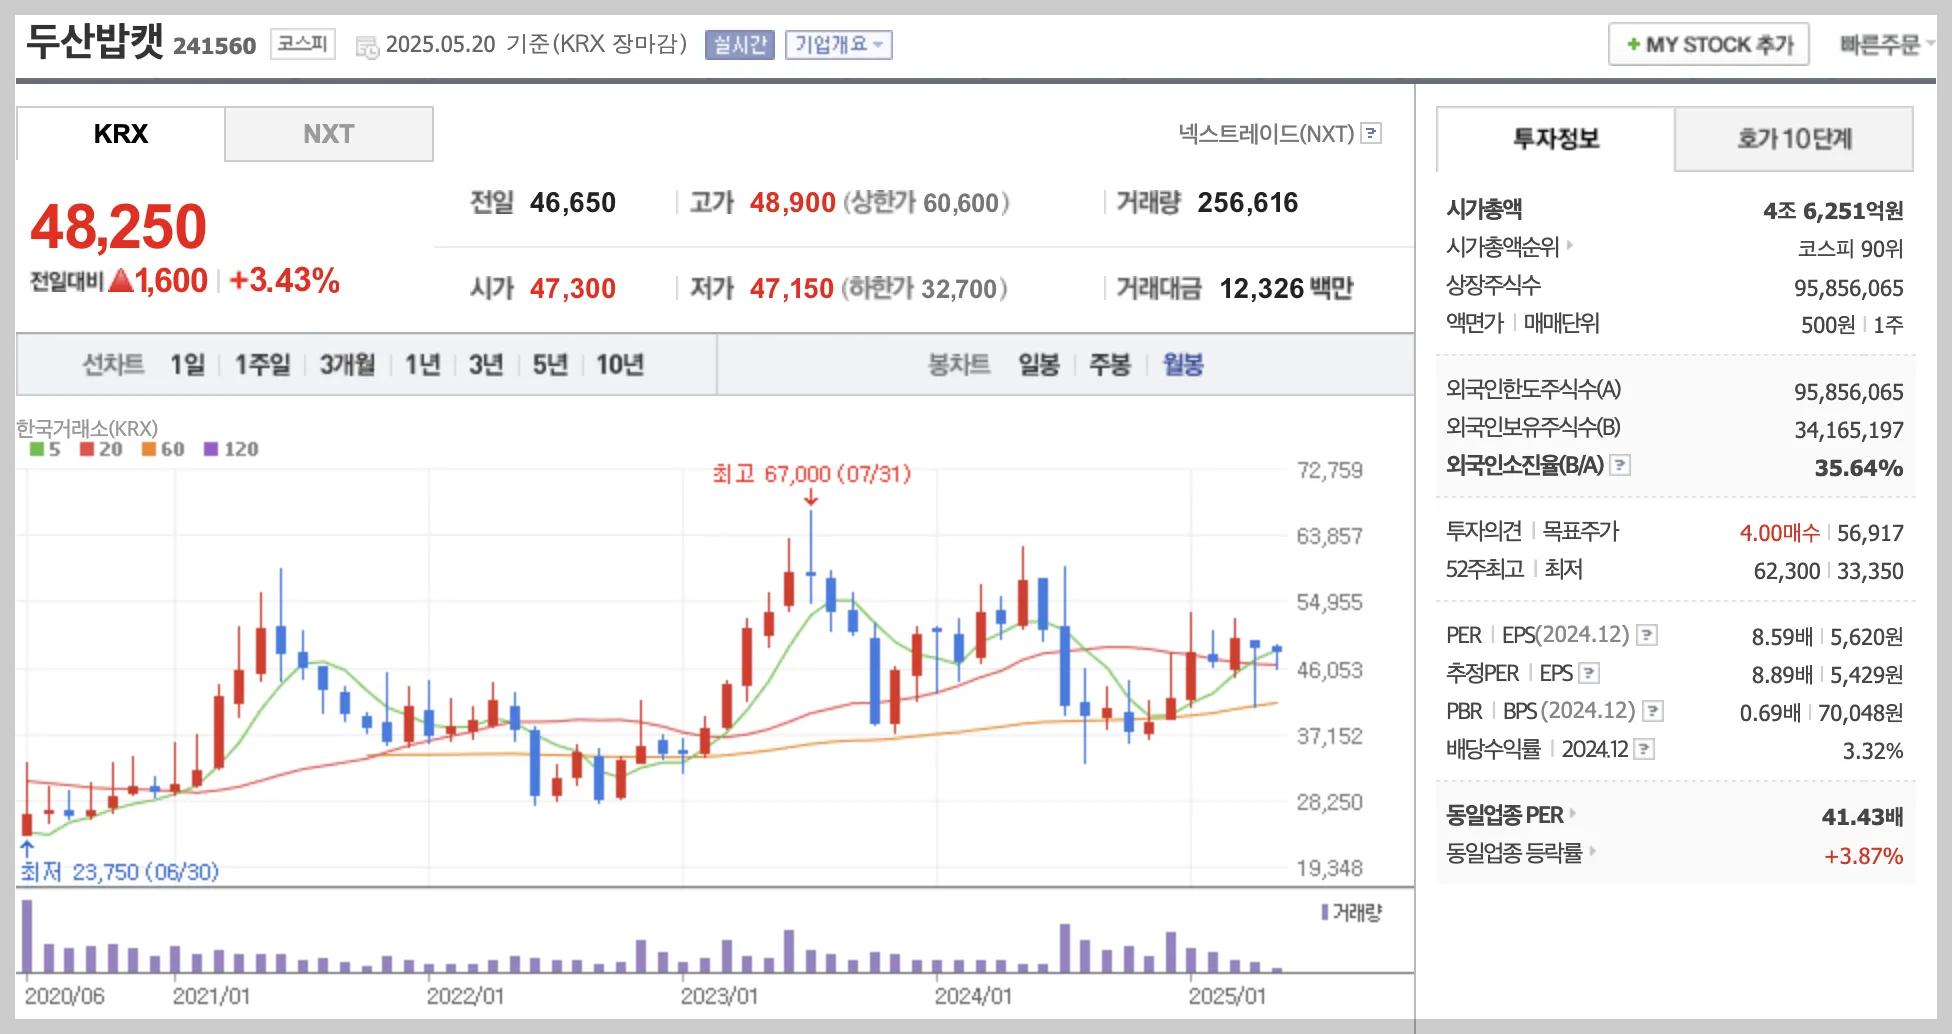
Task: Open the 호가10단계 tab
Action: point(1794,139)
